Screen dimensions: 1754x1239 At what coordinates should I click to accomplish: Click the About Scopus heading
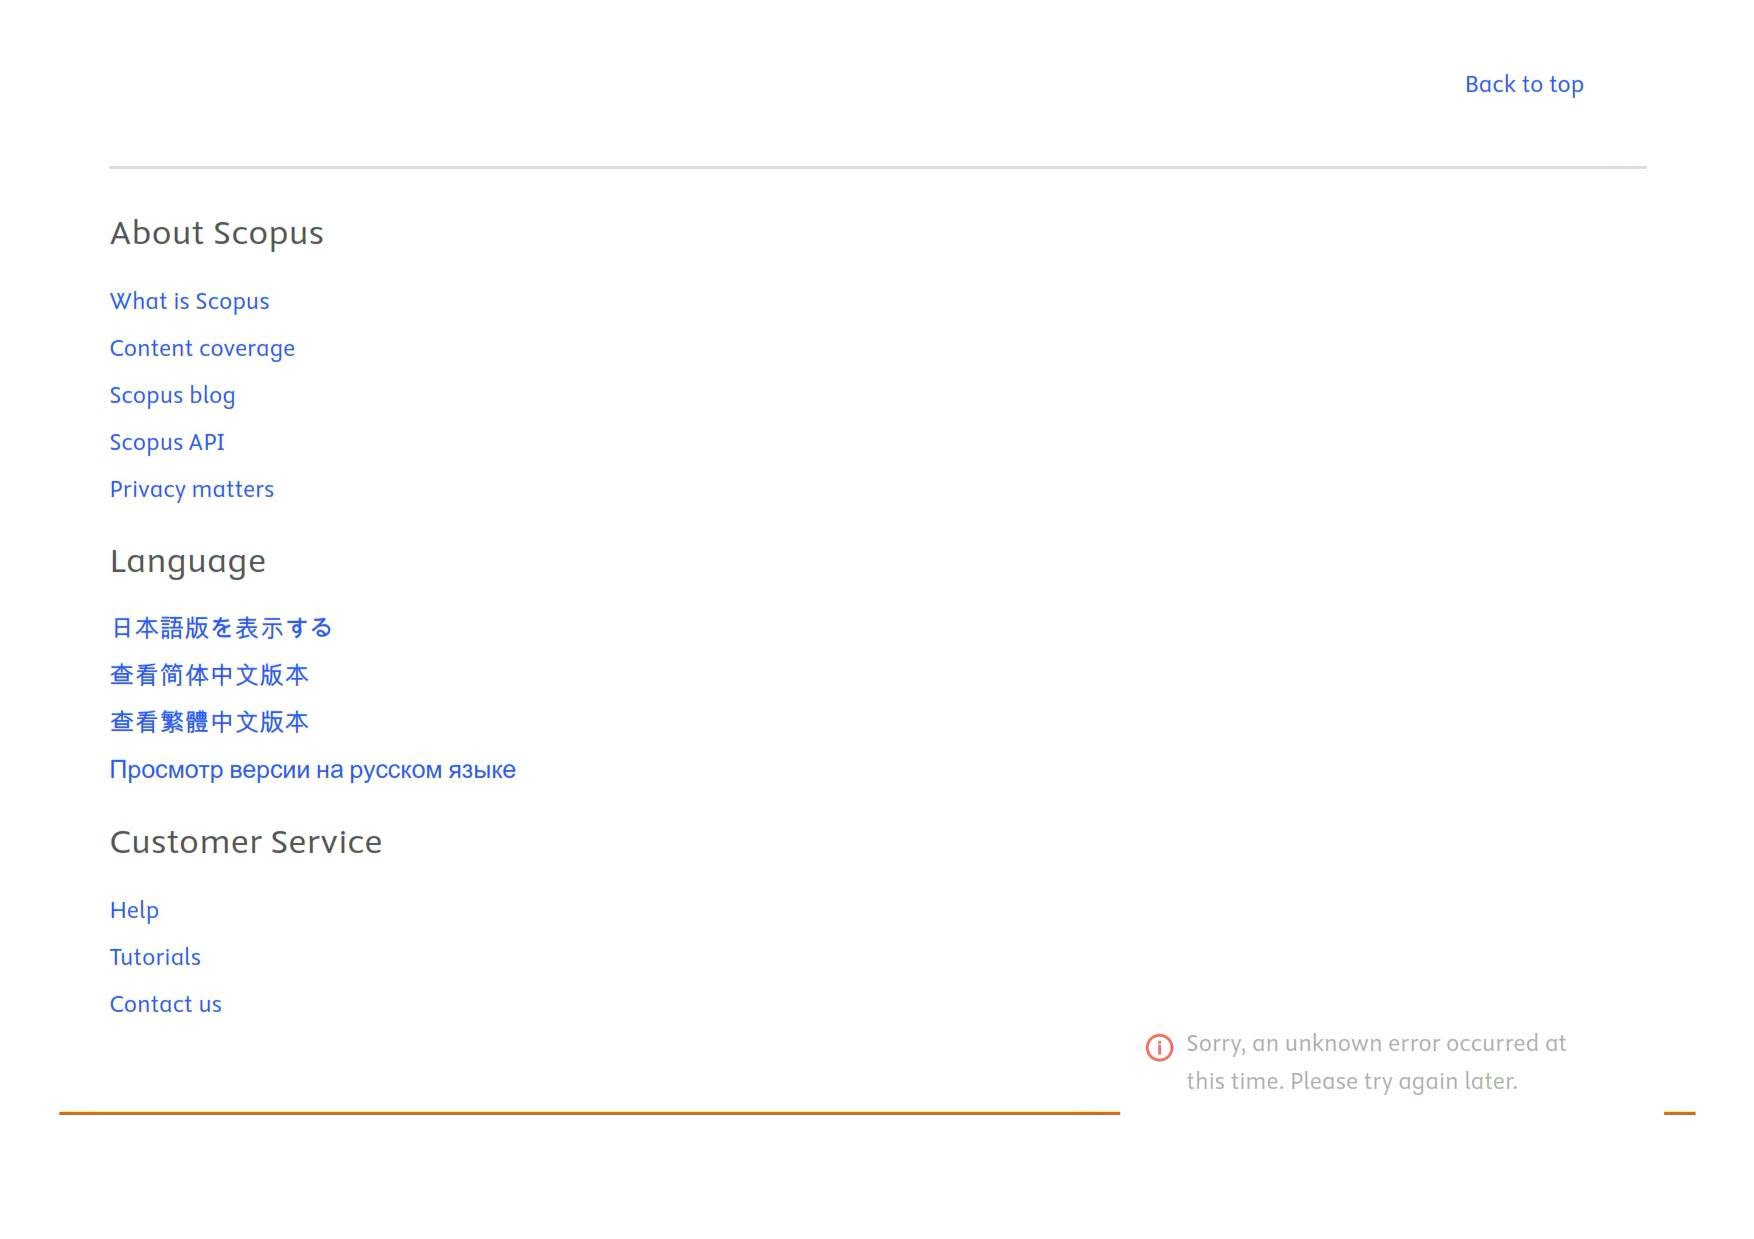tap(216, 233)
